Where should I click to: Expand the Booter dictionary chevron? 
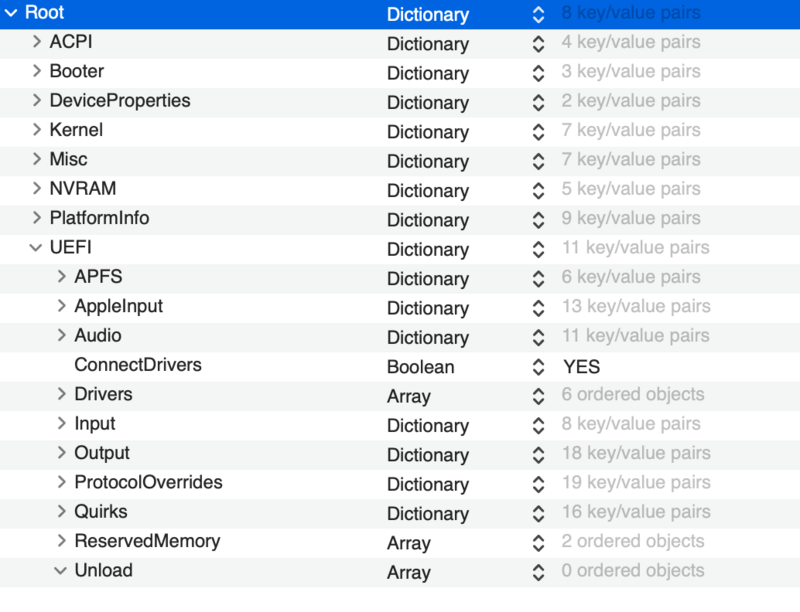click(x=37, y=72)
